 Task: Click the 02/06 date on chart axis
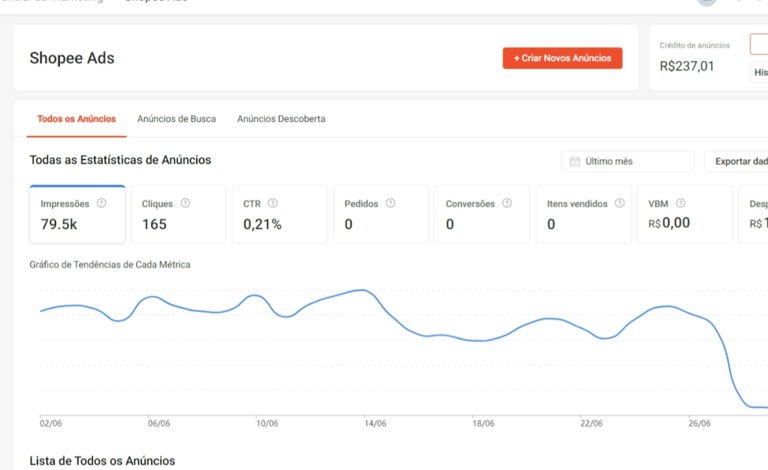click(51, 423)
